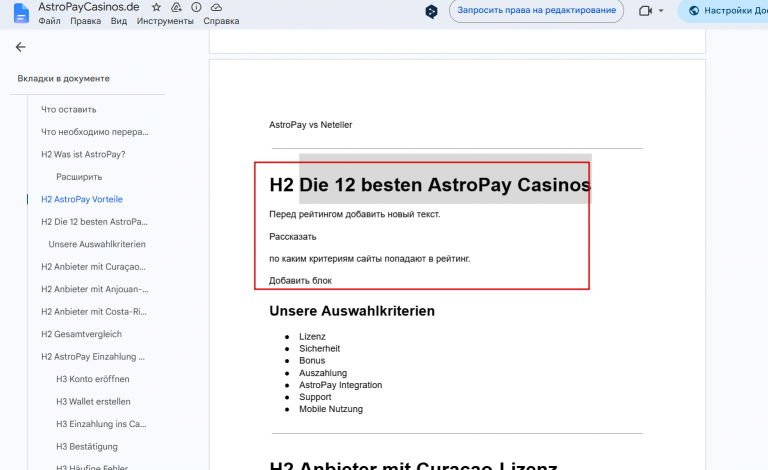768x470 pixels.
Task: Open the document info icon
Action: pyautogui.click(x=196, y=7)
